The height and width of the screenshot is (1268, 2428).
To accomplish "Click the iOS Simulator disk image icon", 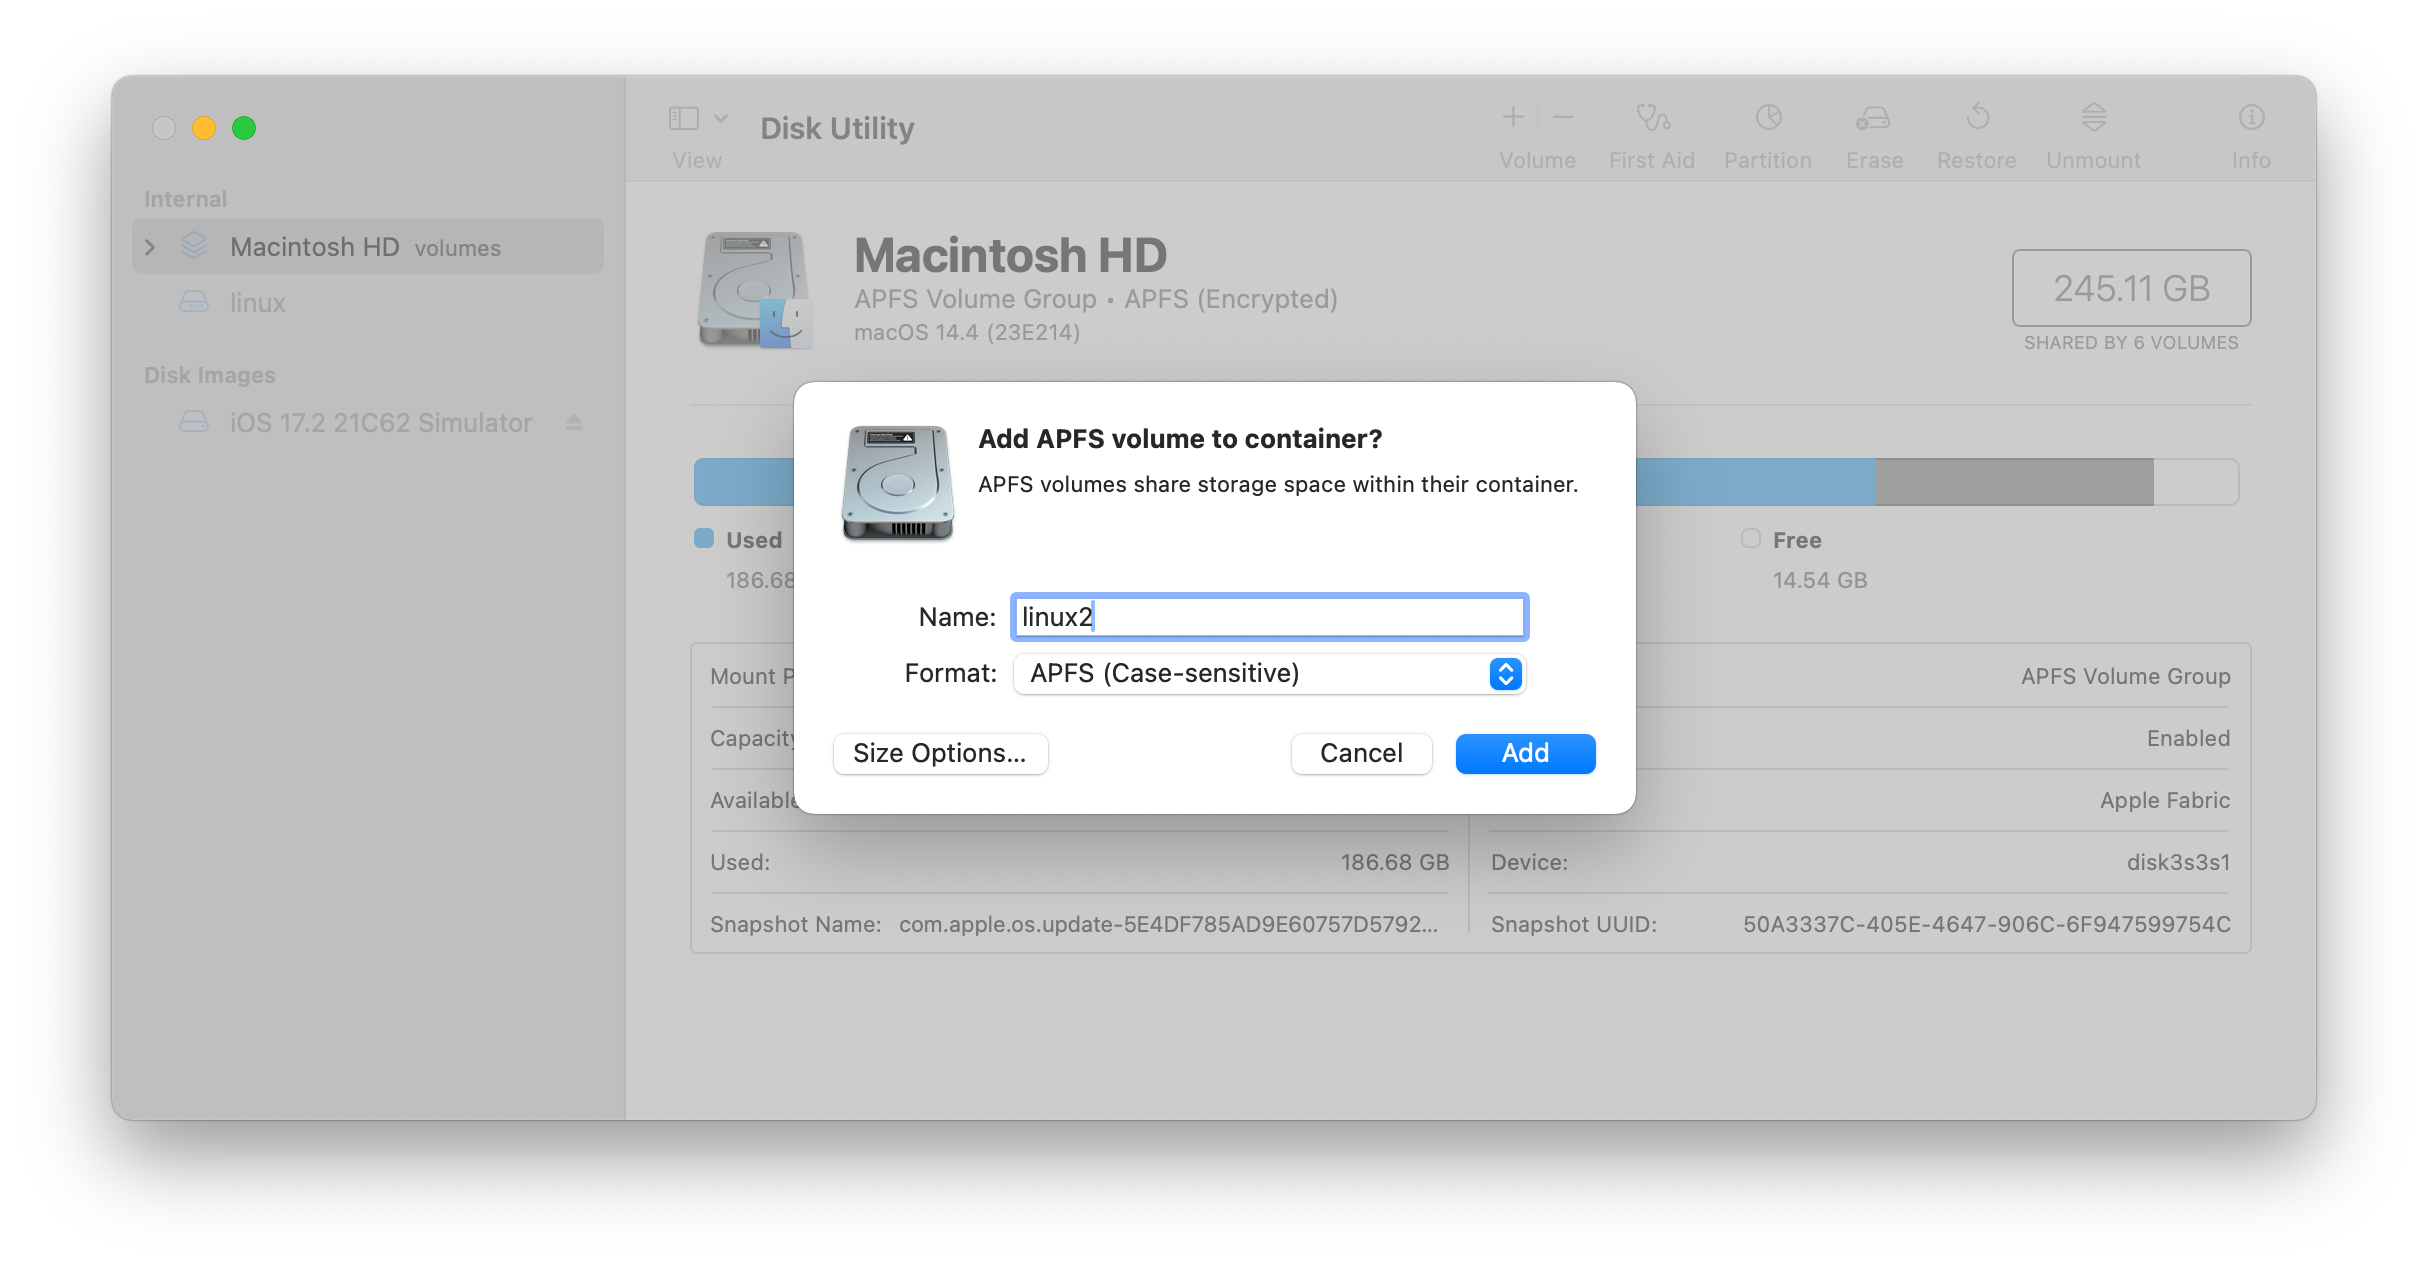I will tap(194, 422).
